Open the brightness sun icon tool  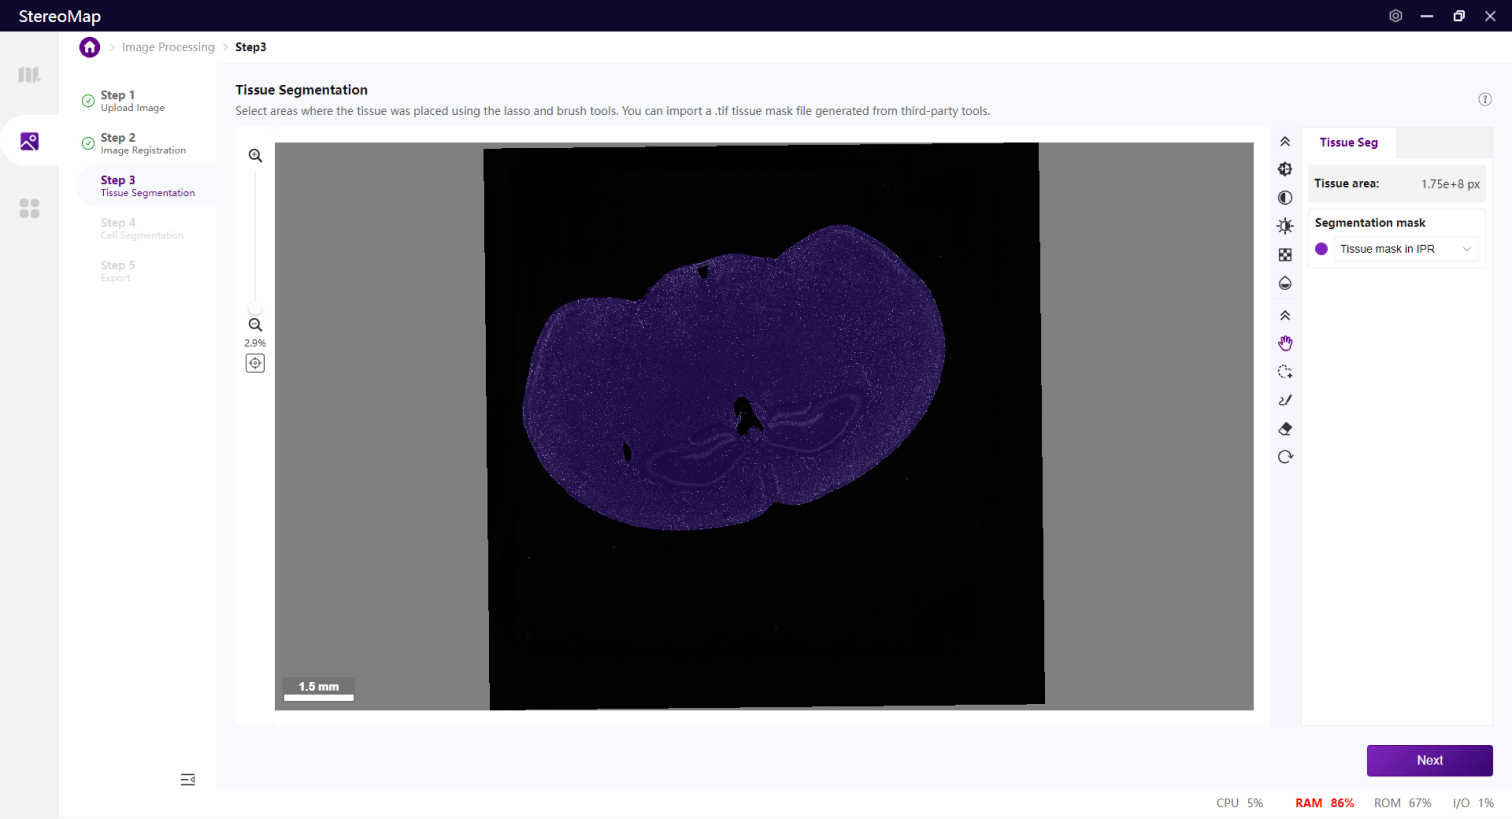pos(1285,226)
